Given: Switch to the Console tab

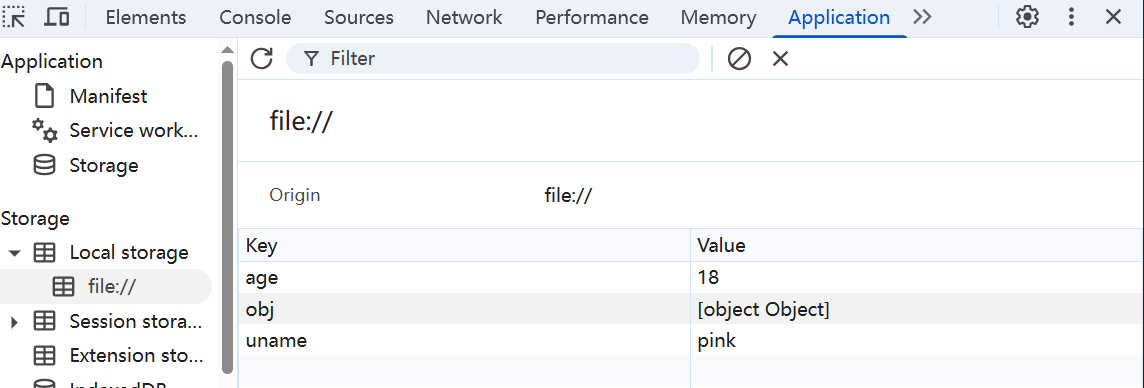Looking at the screenshot, I should click(x=255, y=18).
